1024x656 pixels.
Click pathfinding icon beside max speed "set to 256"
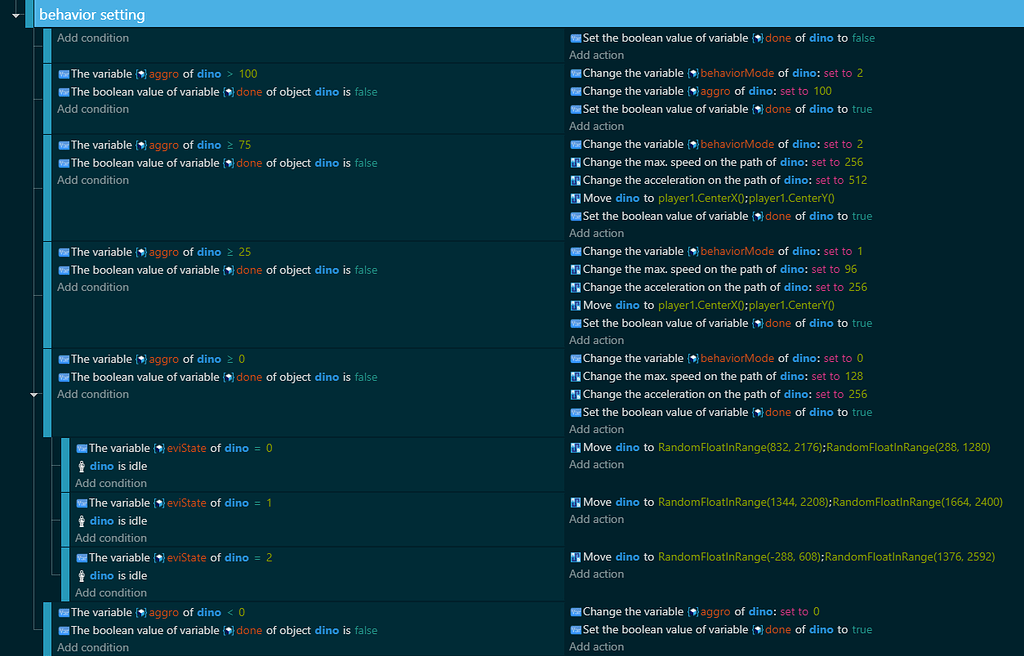[575, 163]
